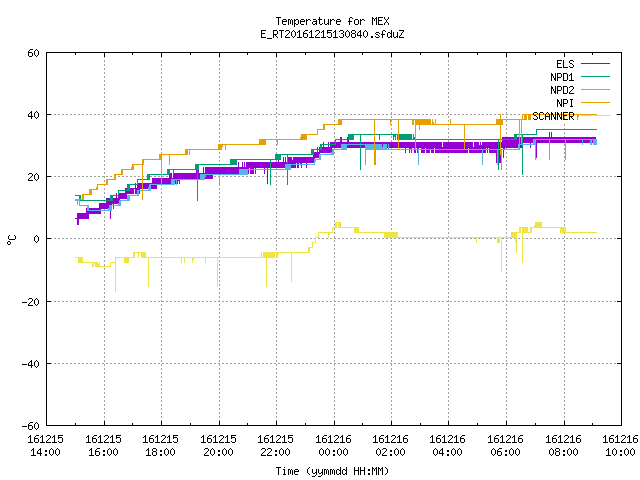Click the filename E_RT20161215130840.sfduZ subtitle
The image size is (640, 480).
coord(332,34)
